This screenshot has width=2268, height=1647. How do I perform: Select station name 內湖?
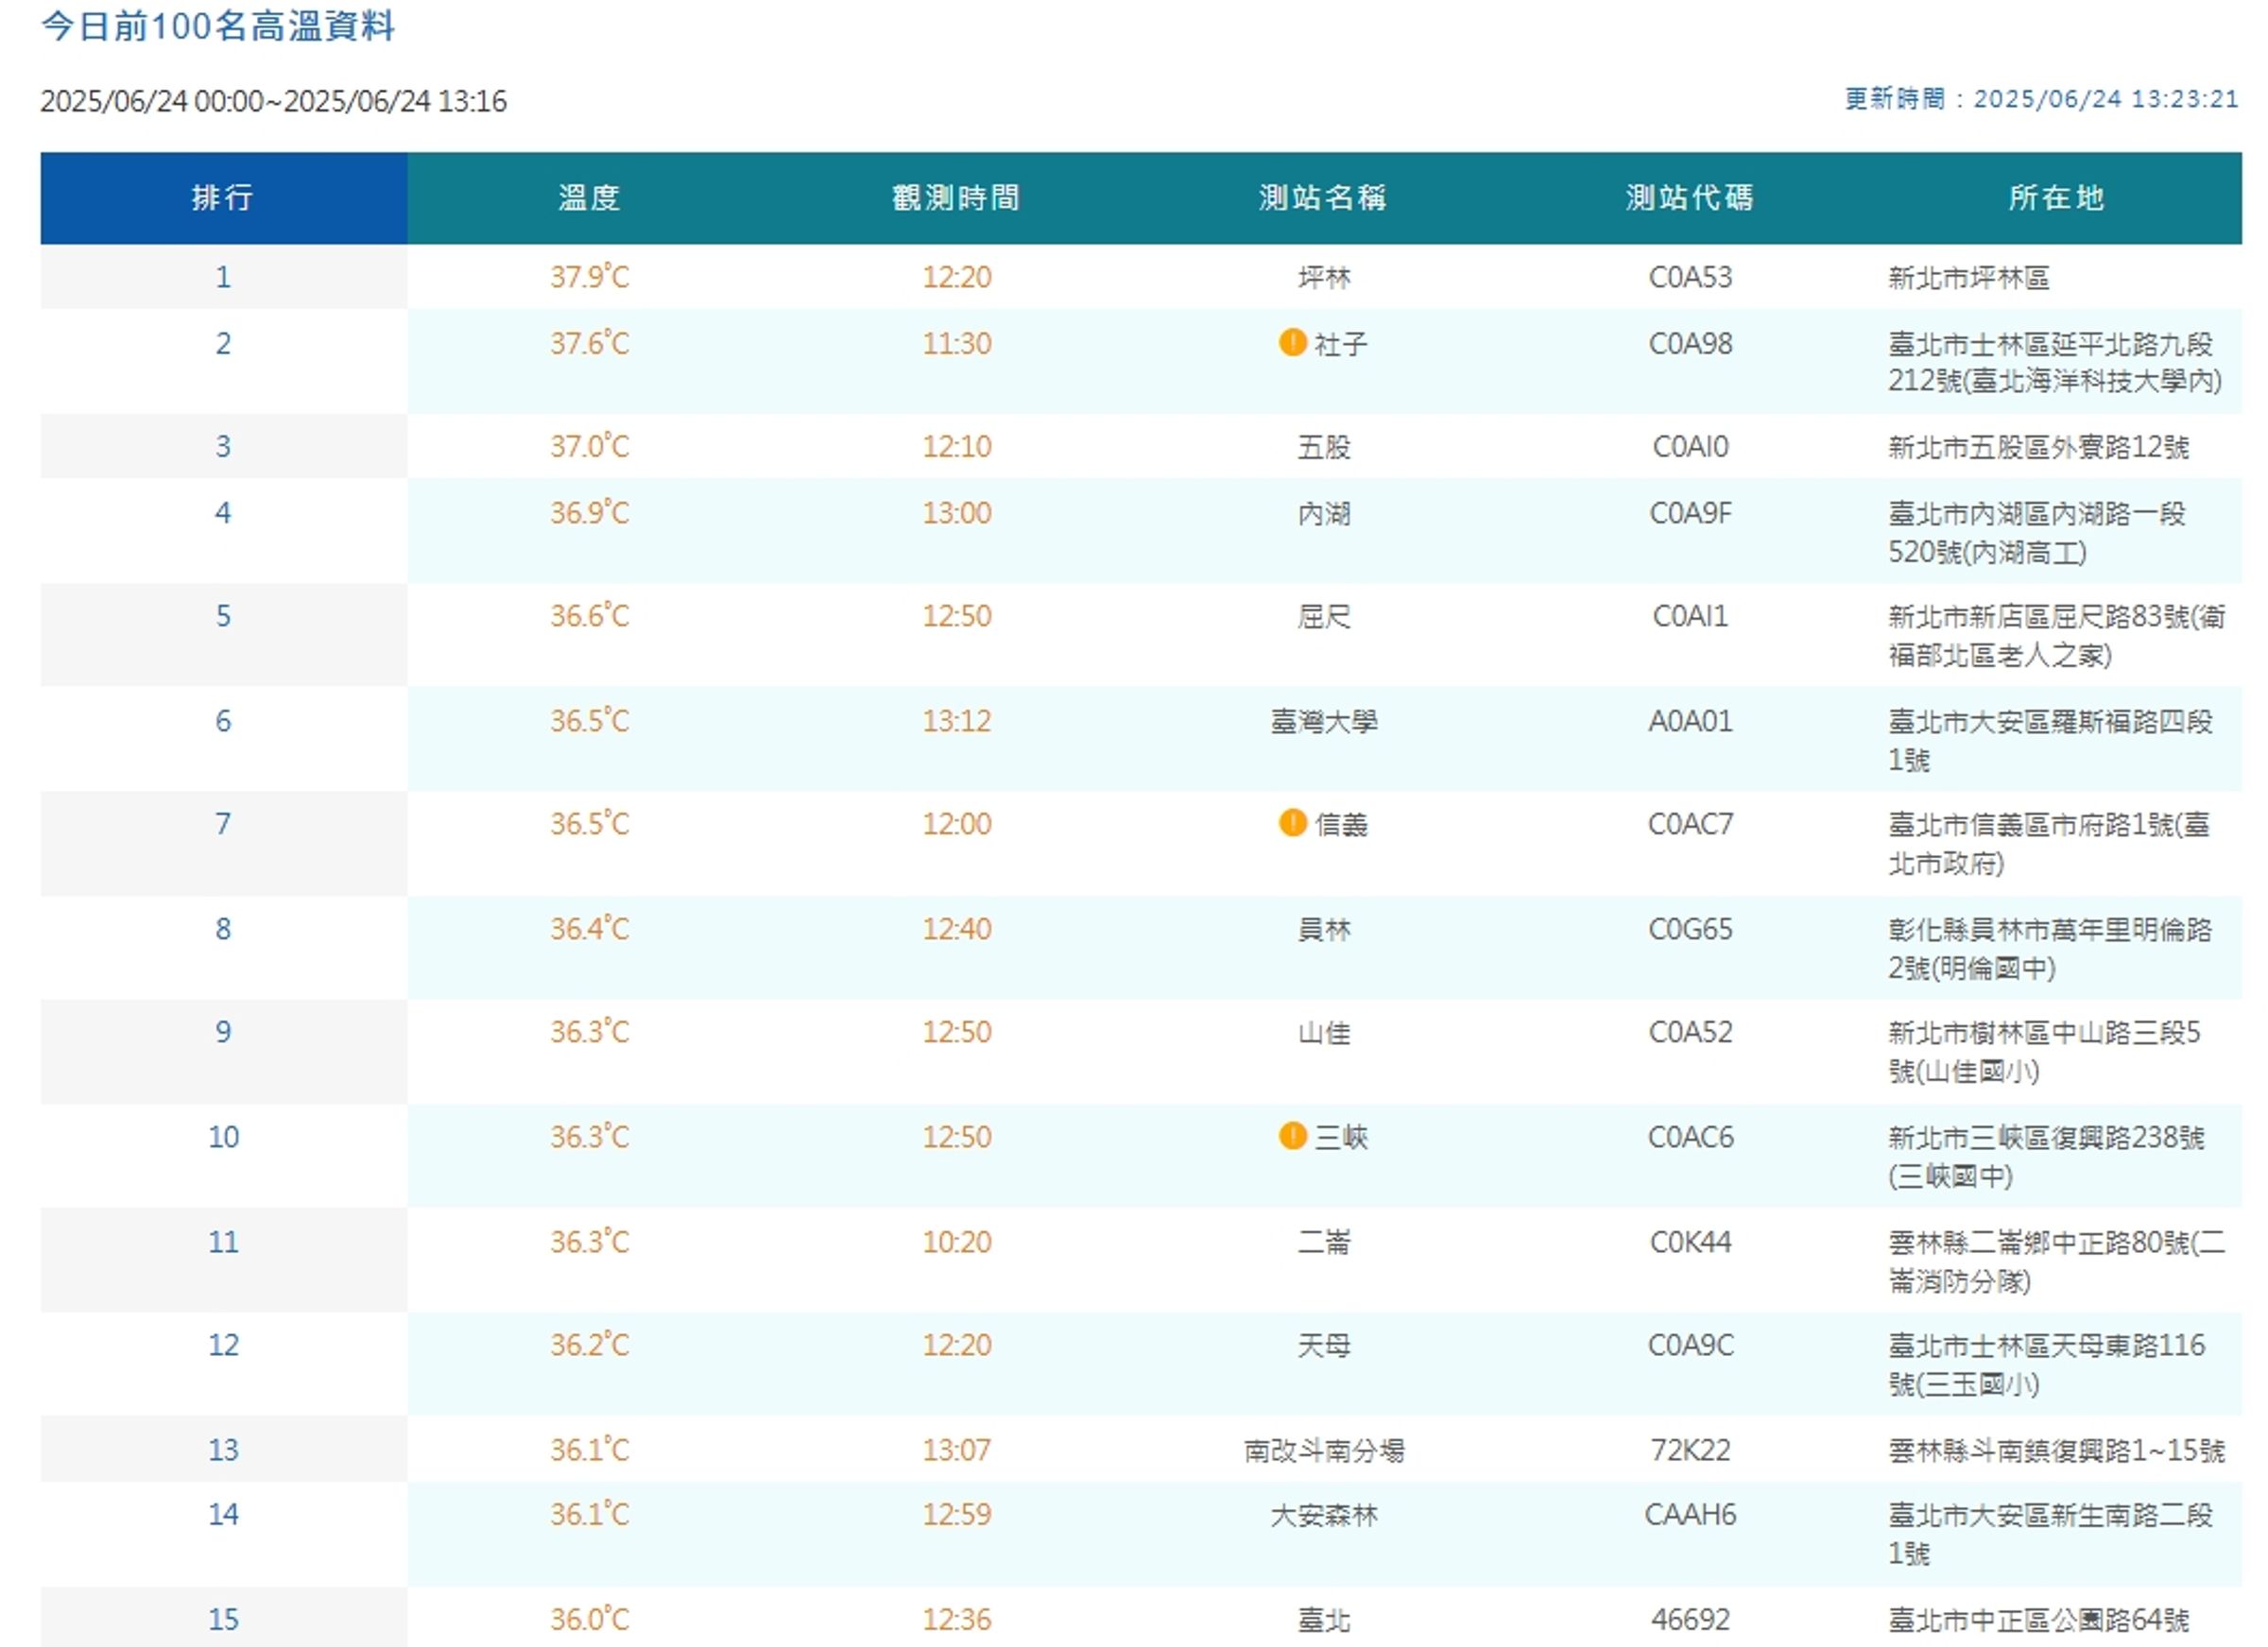coord(1324,514)
